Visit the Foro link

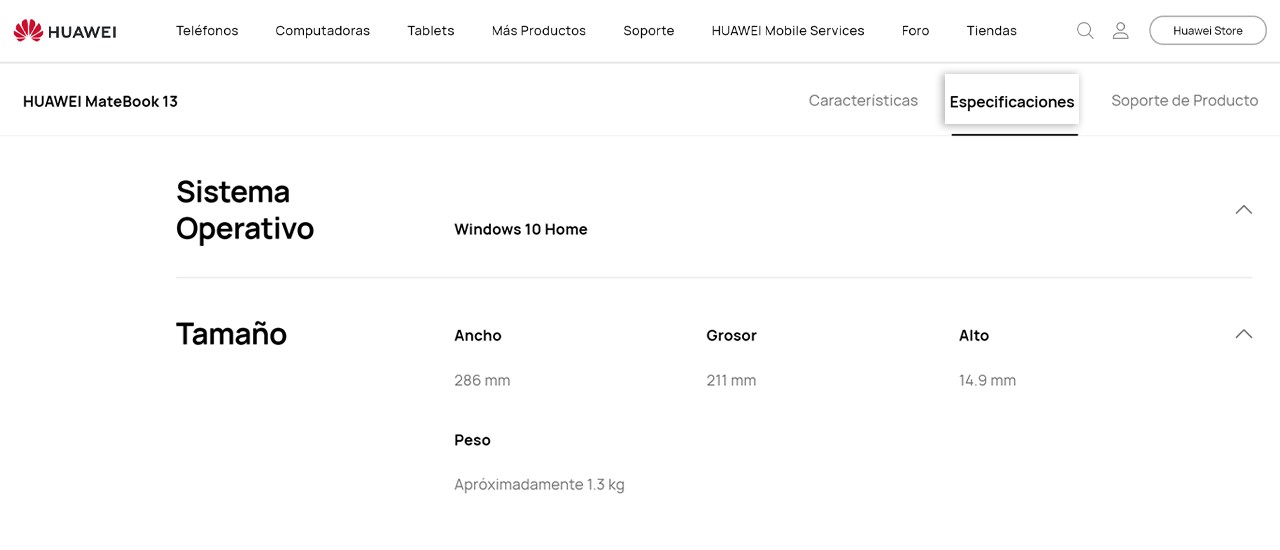tap(916, 31)
